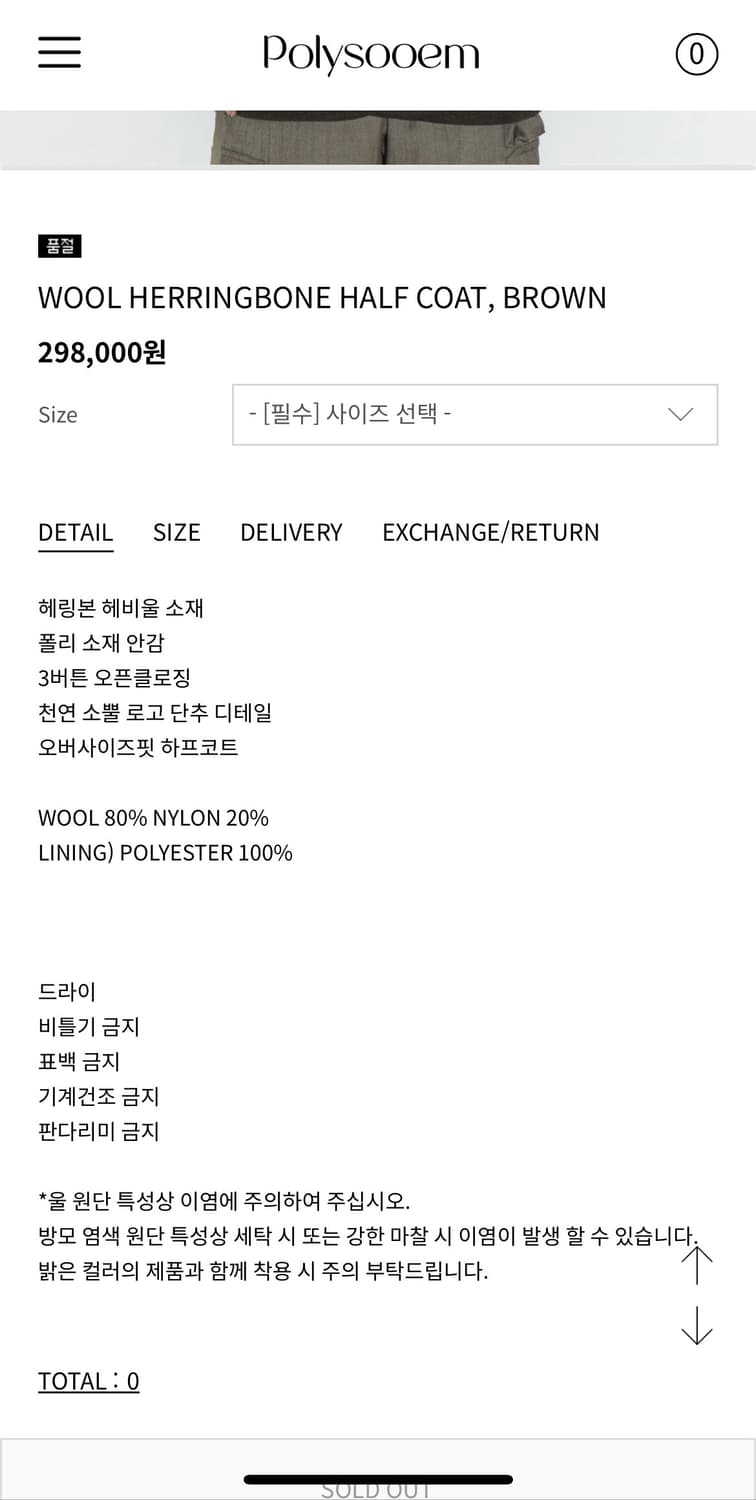Tap the WOOL 80% NYLON 20% text
Image resolution: width=756 pixels, height=1500 pixels.
click(x=153, y=818)
